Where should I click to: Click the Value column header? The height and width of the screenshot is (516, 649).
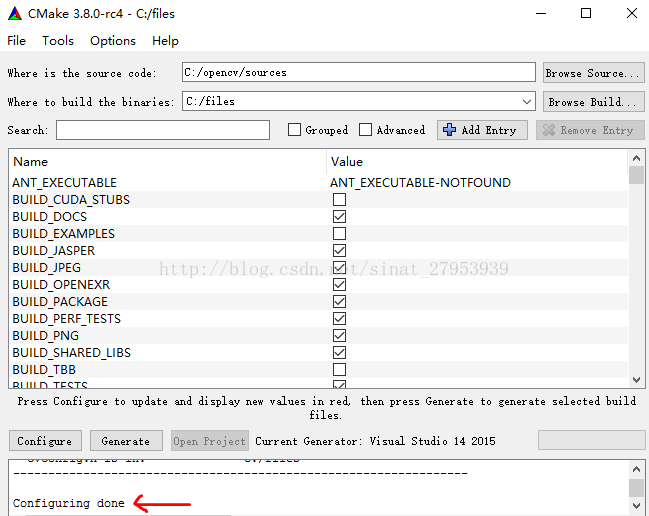click(x=347, y=162)
